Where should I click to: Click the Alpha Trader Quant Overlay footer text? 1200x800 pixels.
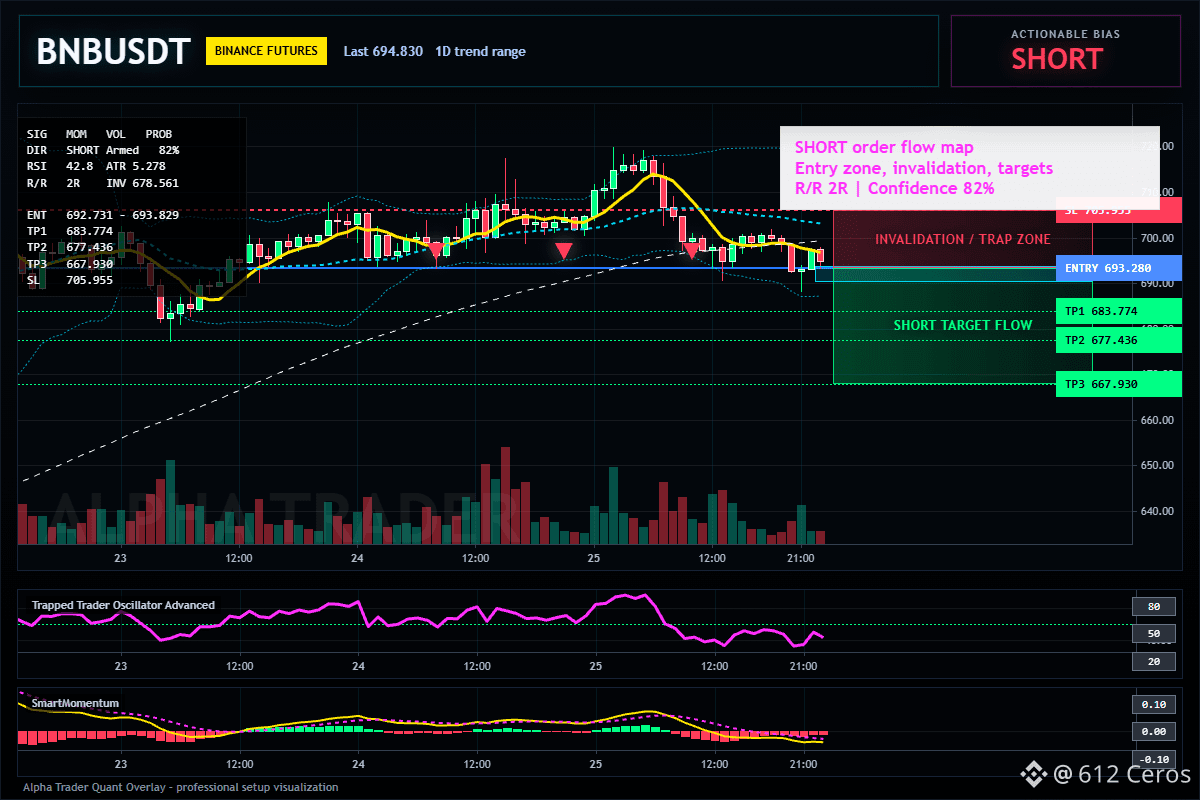(181, 787)
